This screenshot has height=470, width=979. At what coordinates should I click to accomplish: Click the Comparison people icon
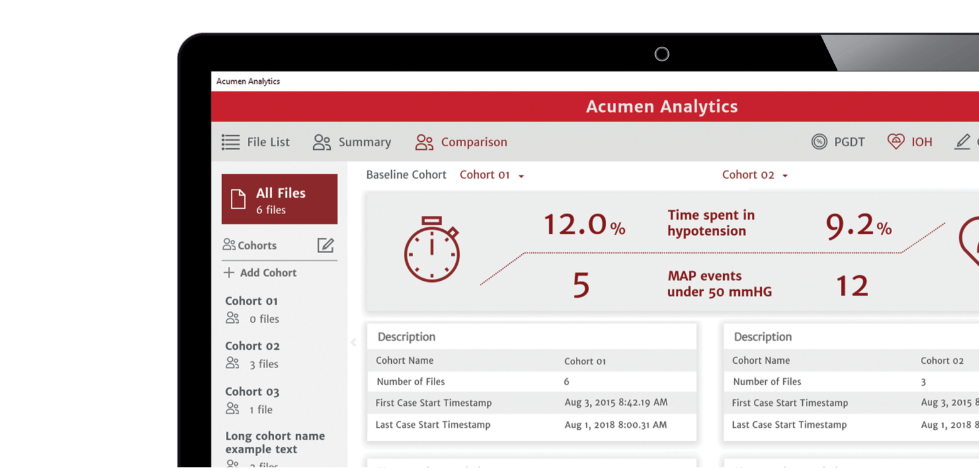coord(424,142)
